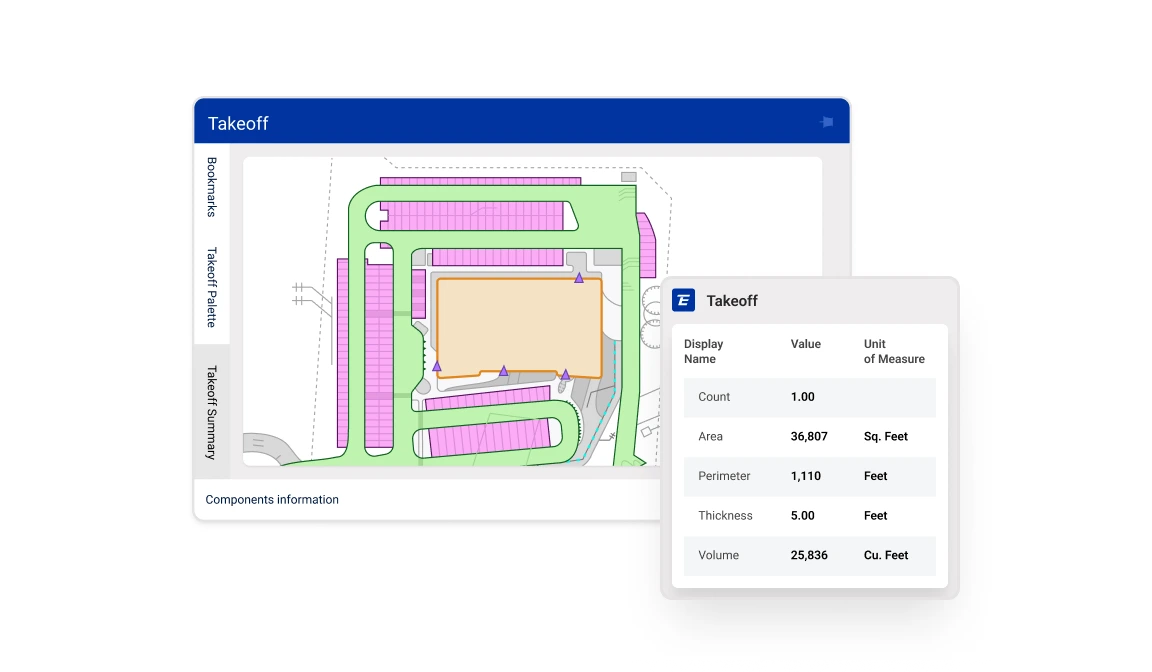Click the purple triangle marker at building's bottom right
This screenshot has height=672, width=1152.
click(565, 375)
